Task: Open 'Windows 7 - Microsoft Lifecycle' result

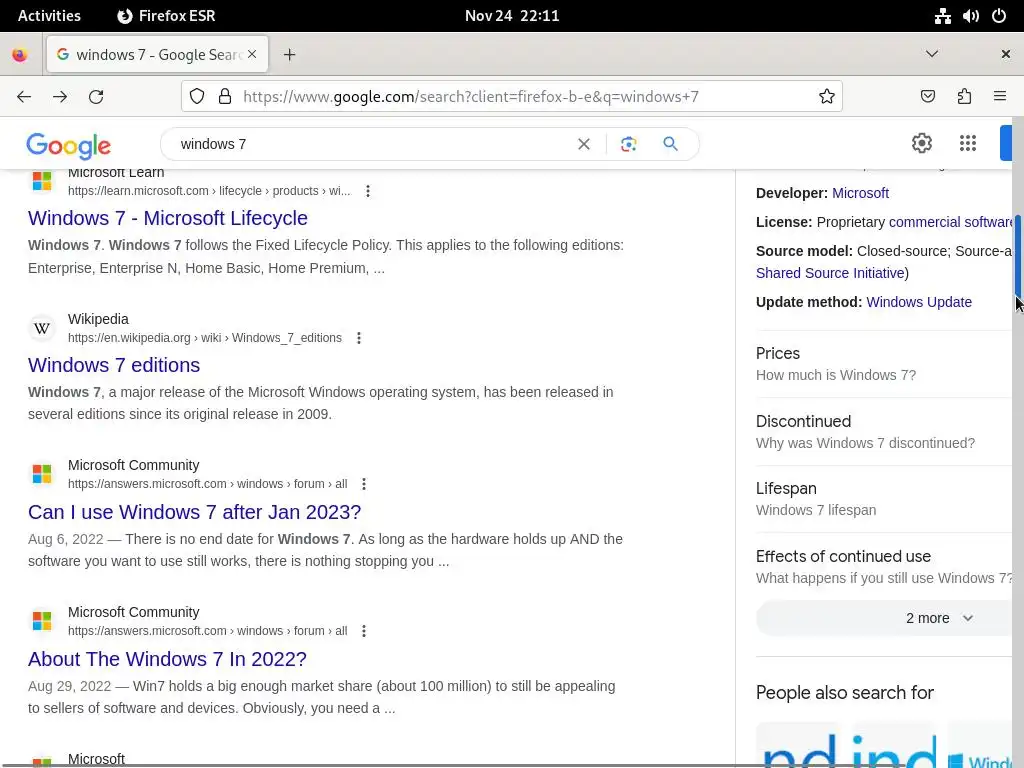Action: coord(168,218)
